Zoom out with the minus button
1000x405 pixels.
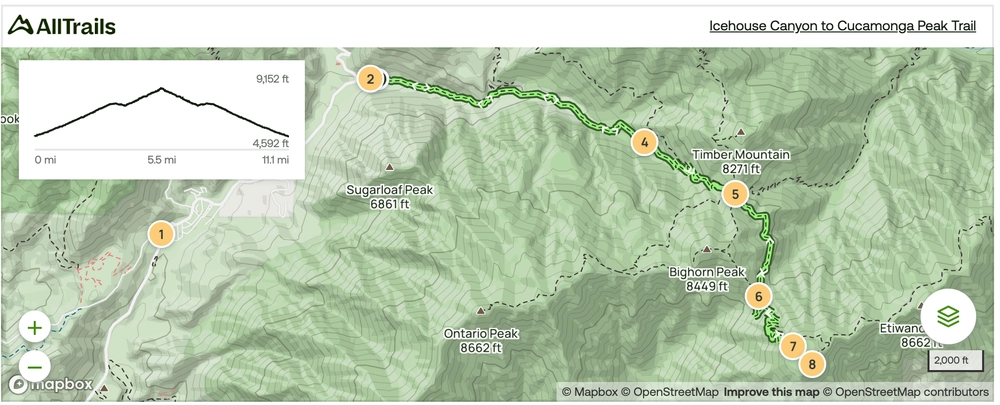[x=34, y=367]
